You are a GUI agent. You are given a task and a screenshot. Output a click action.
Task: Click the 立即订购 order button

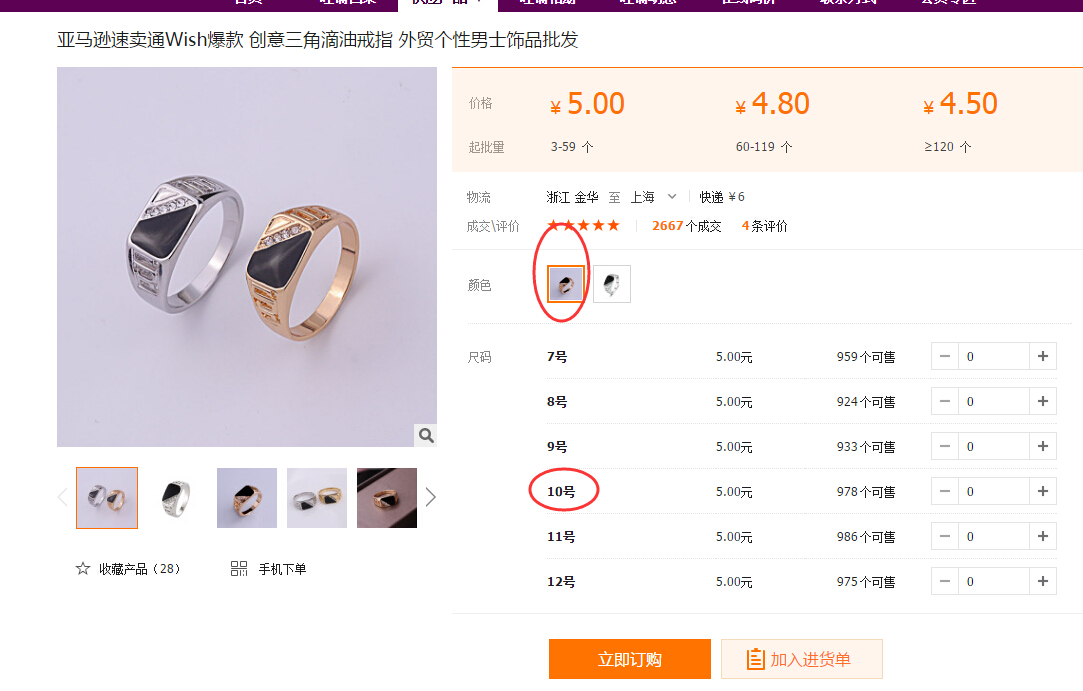[630, 659]
